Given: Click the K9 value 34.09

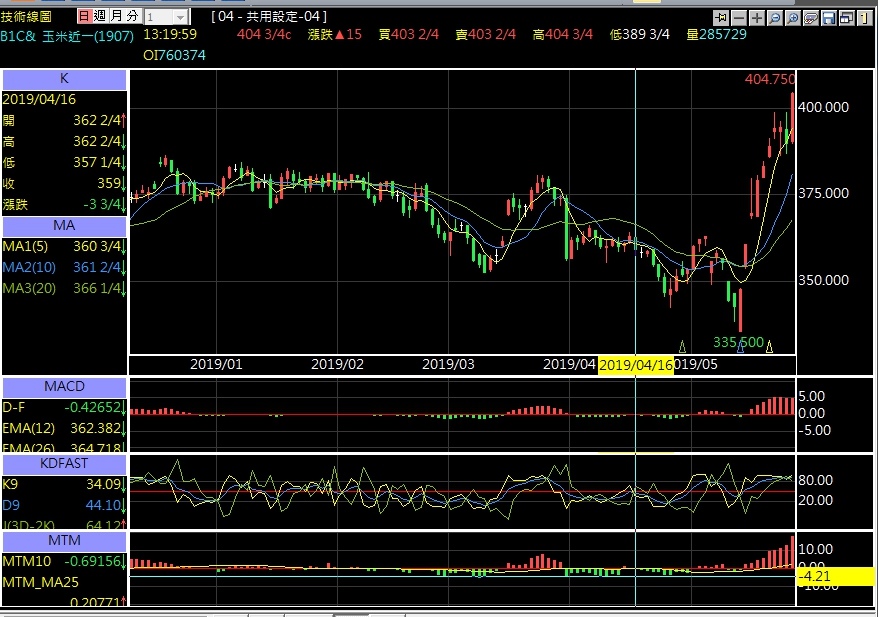Looking at the screenshot, I should [104, 484].
